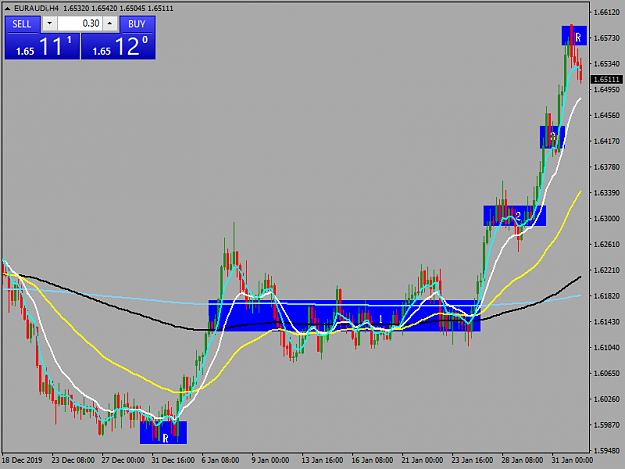Image resolution: width=625 pixels, height=469 pixels.
Task: Collapse one-click panel via triangle beside EURAUDi
Action: (7, 8)
